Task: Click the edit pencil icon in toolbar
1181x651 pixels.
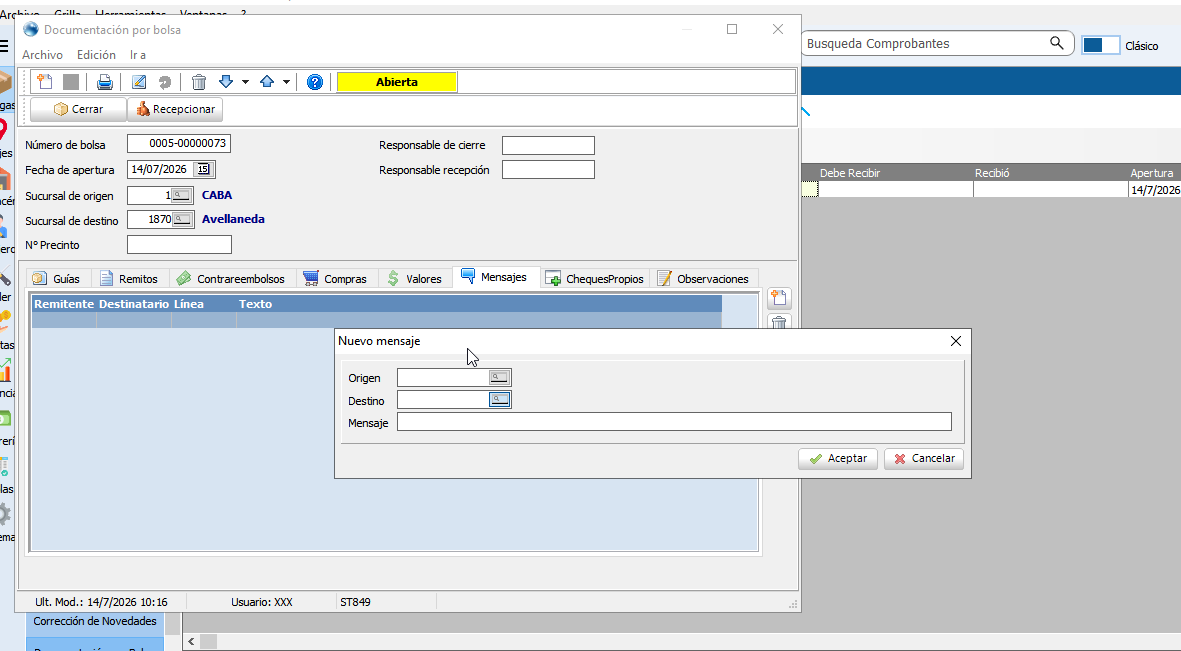Action: (139, 82)
